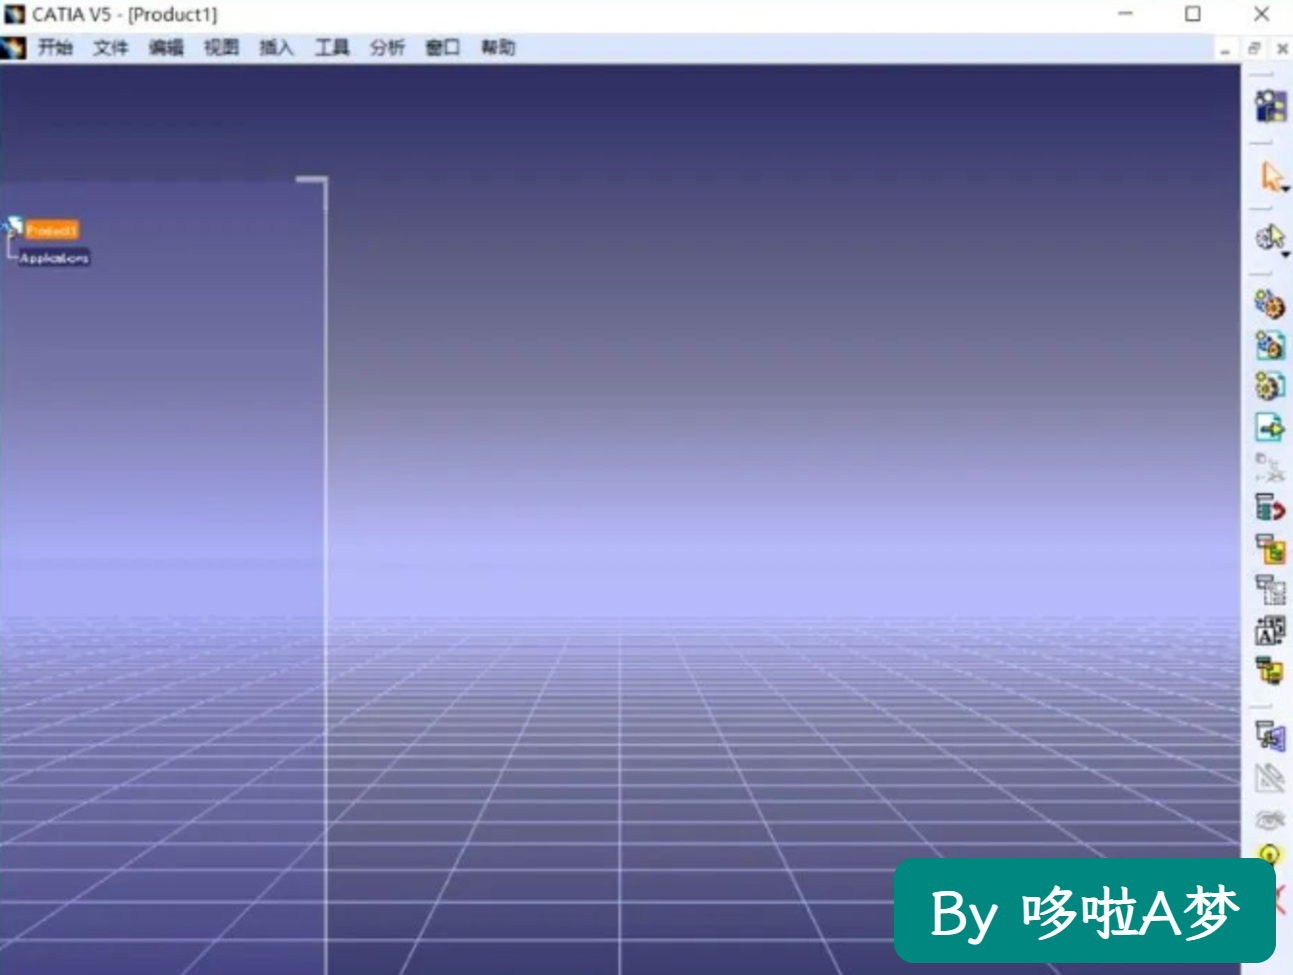Viewport: 1293px width, 975px height.
Task: Open the 分析 menu
Action: (x=387, y=47)
